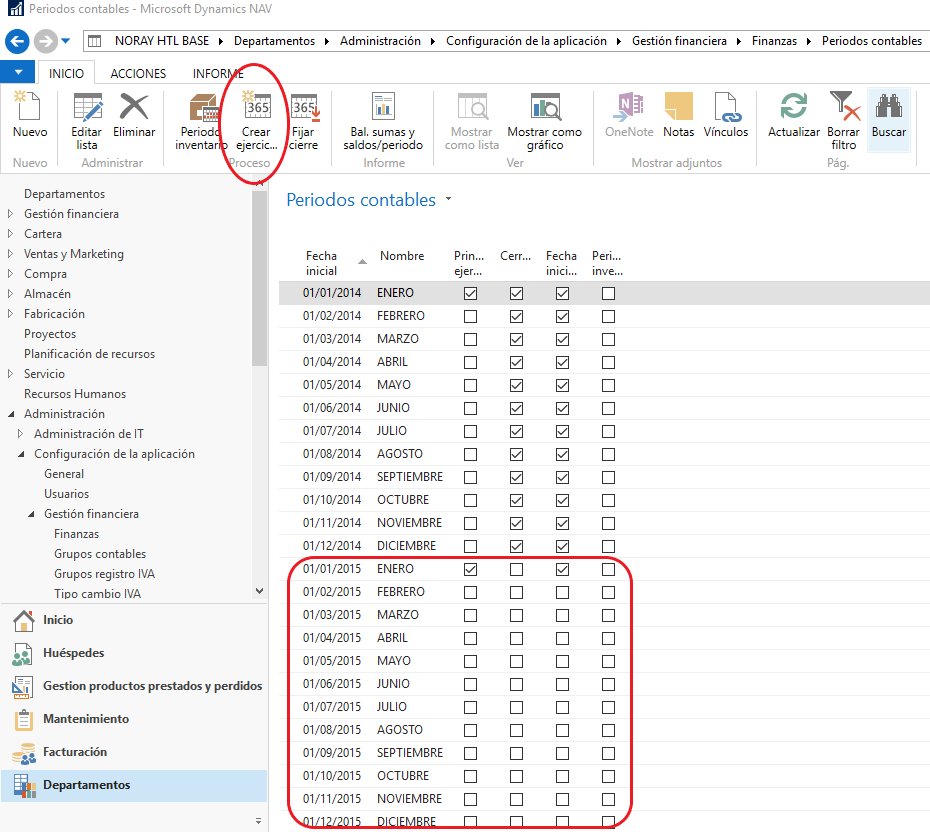The image size is (930, 832).
Task: Go back with the blue arrow
Action: pyautogui.click(x=17, y=42)
